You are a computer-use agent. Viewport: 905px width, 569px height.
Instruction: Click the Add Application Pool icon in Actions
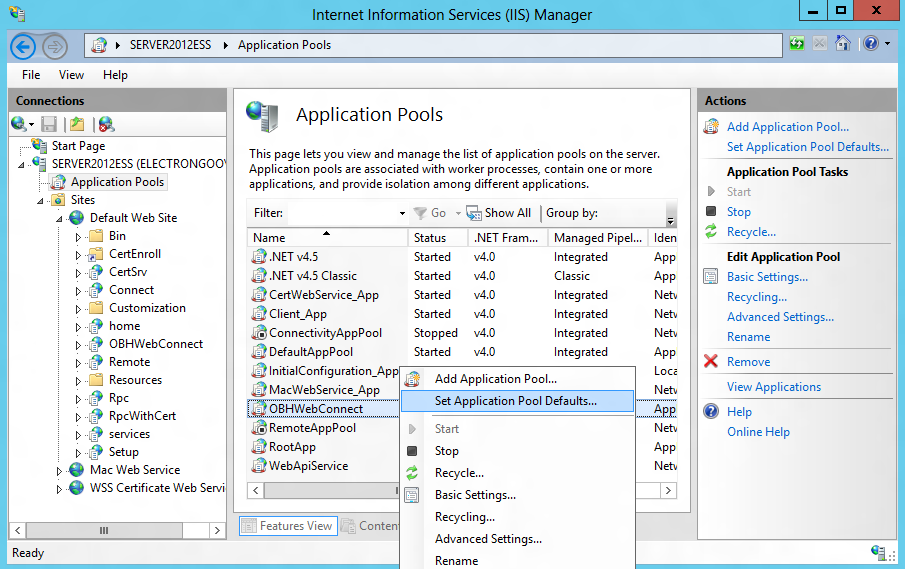point(711,126)
